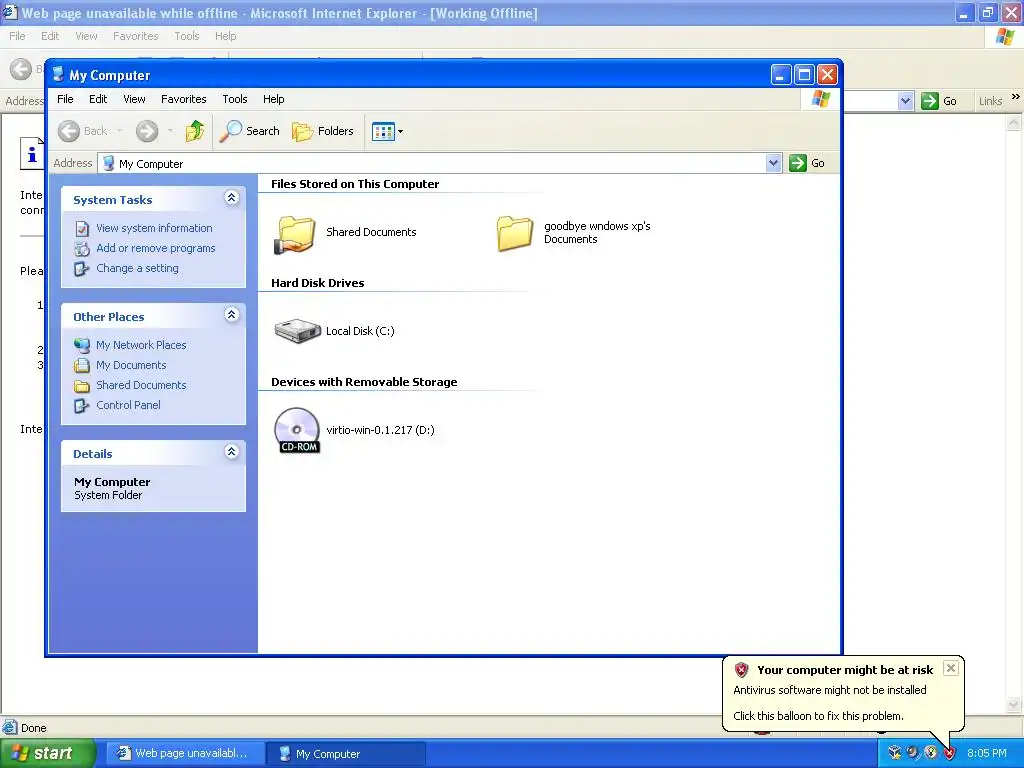The width and height of the screenshot is (1024, 768).
Task: Open the Forward history dropdown arrow
Action: [170, 131]
